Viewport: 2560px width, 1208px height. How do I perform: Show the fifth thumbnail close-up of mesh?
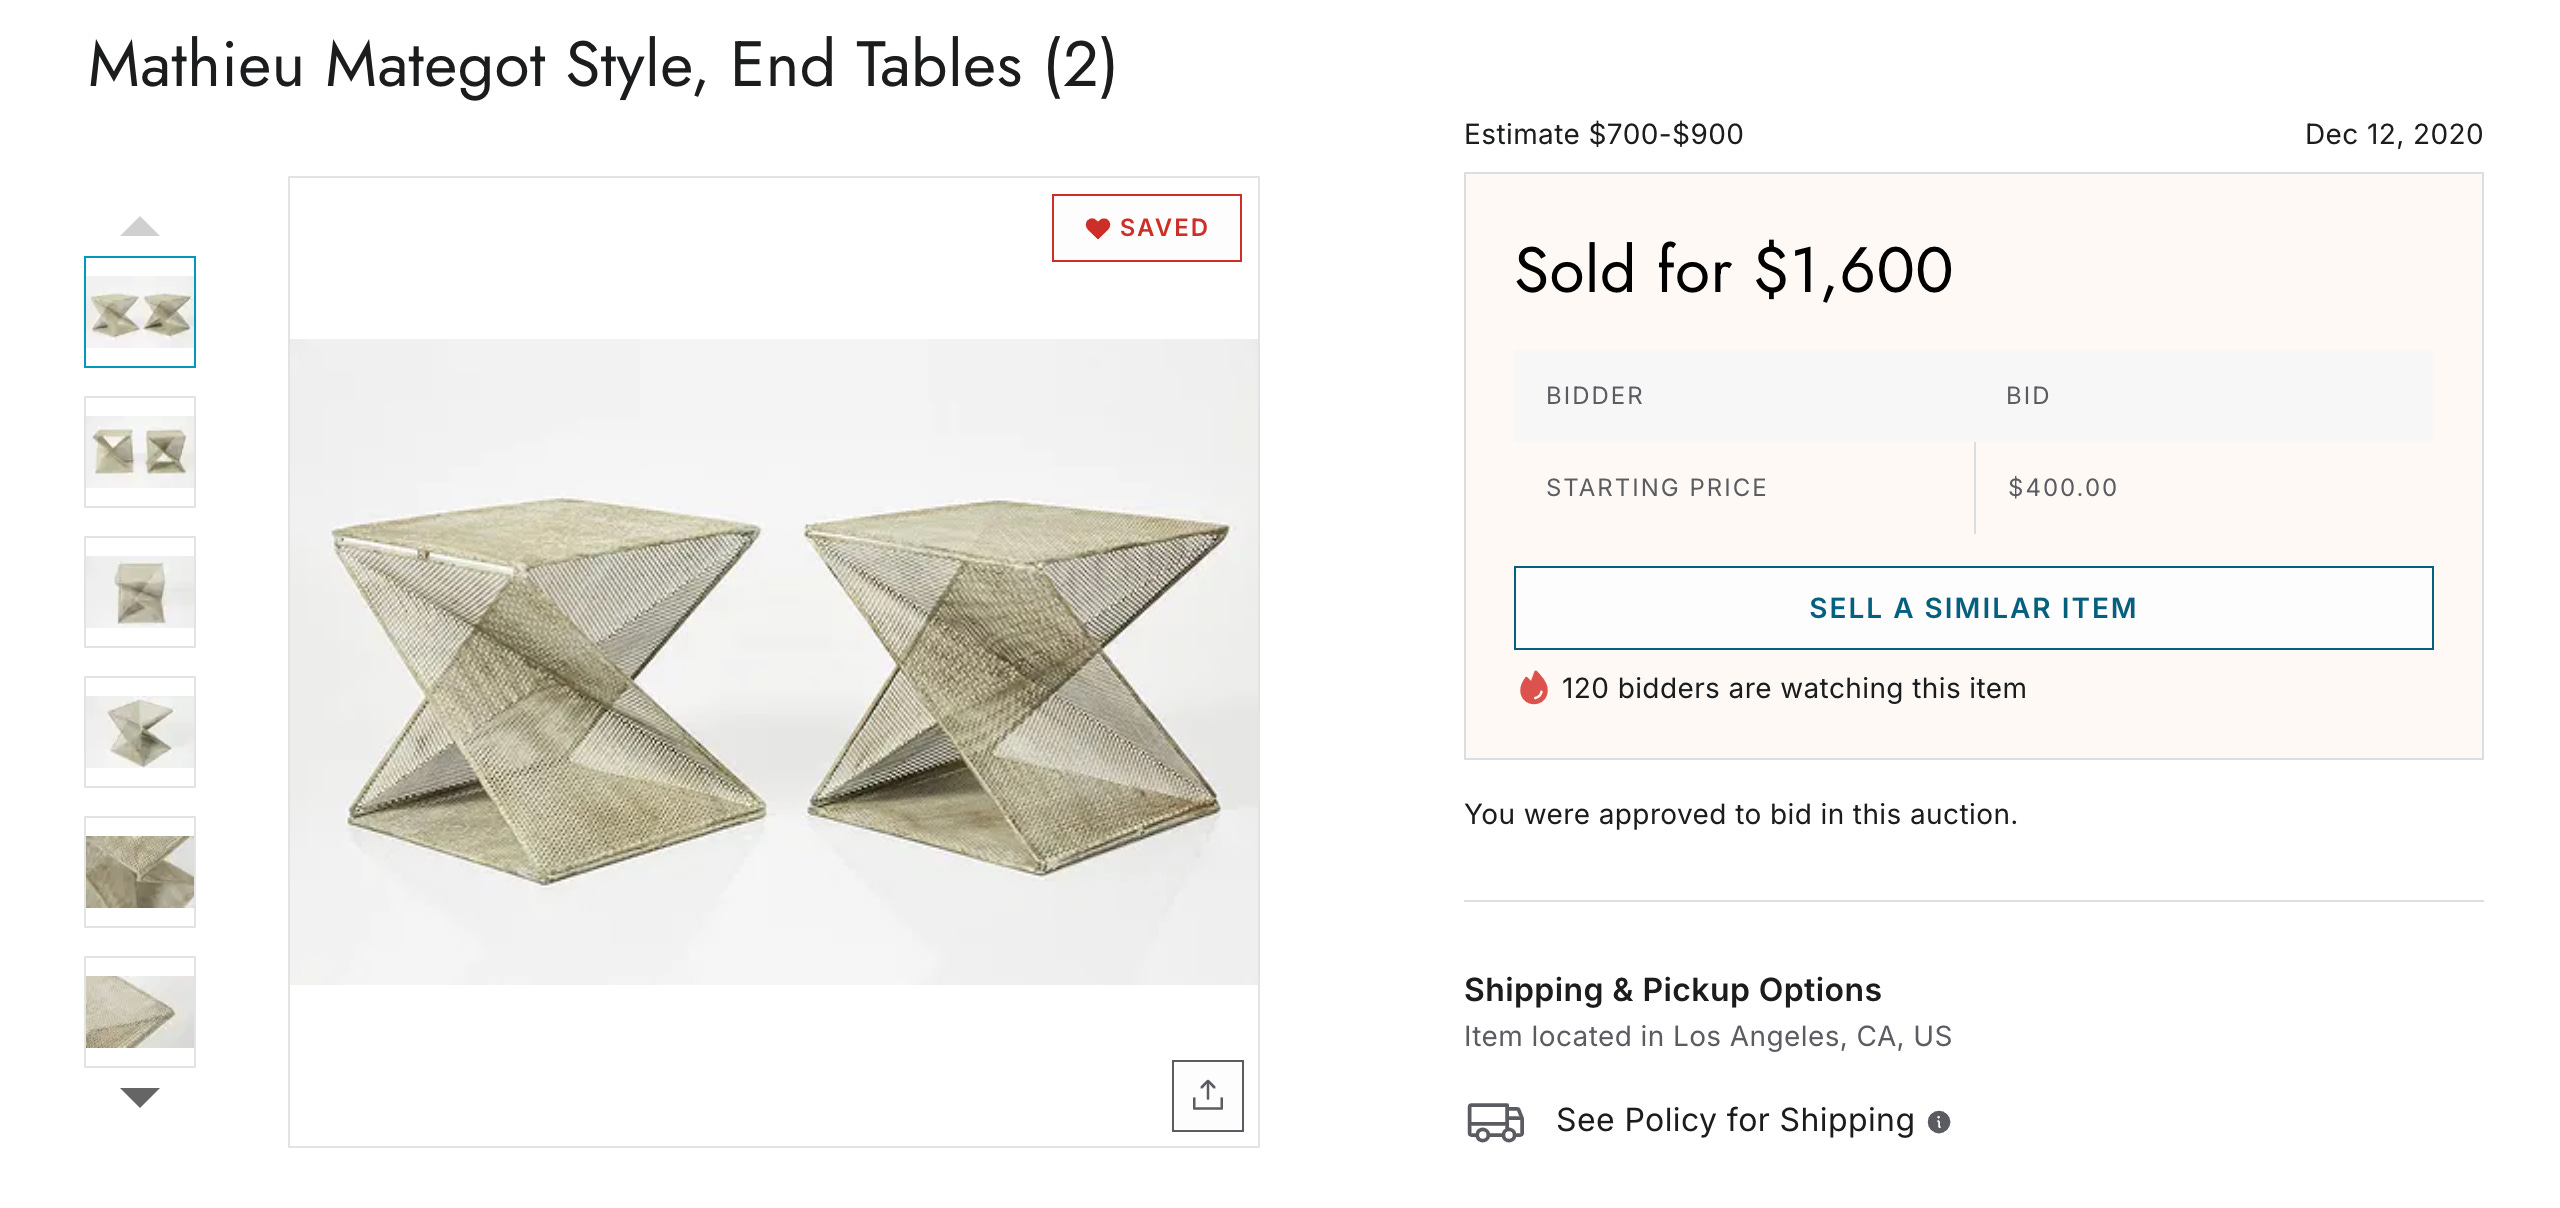(140, 872)
